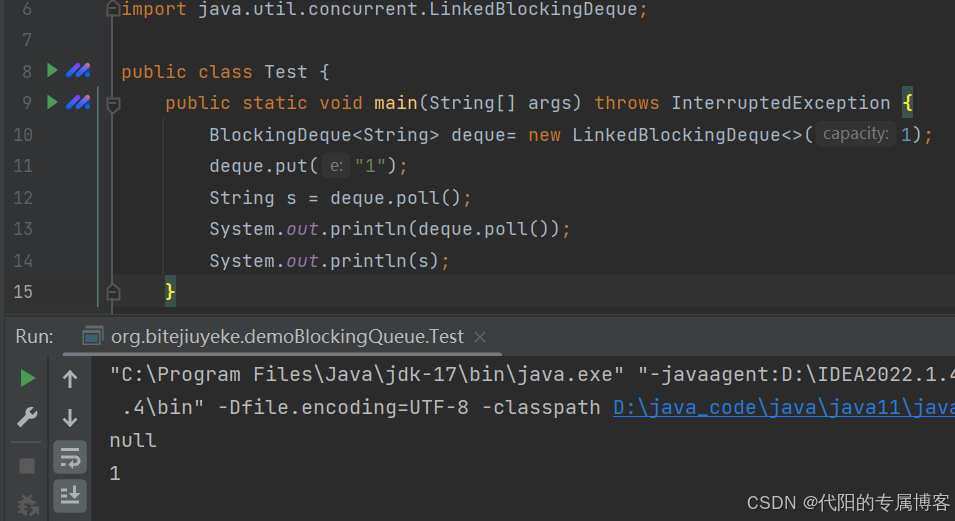Click 'println(deque.poll())' on line 13

point(445,229)
